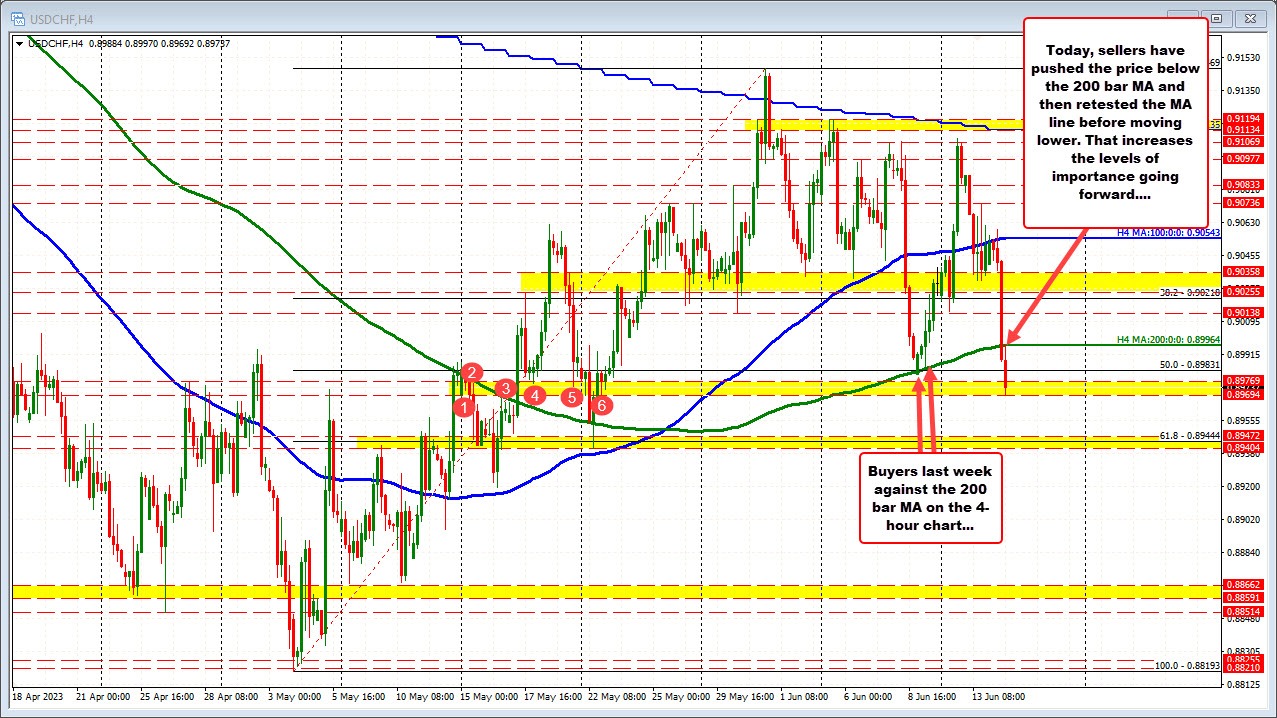Click the 0.91134 price level tag
The height and width of the screenshot is (718, 1277).
coord(1242,128)
